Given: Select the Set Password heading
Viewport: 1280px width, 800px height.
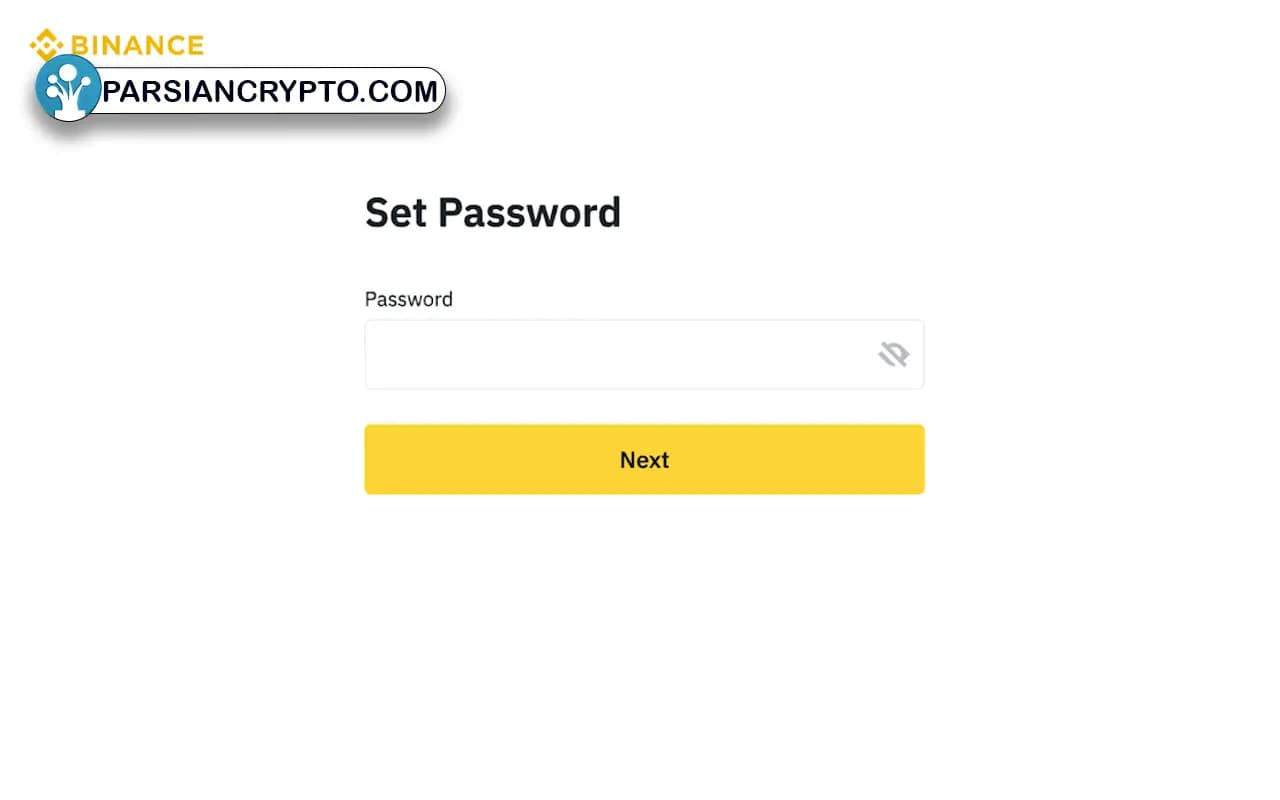Looking at the screenshot, I should 493,213.
